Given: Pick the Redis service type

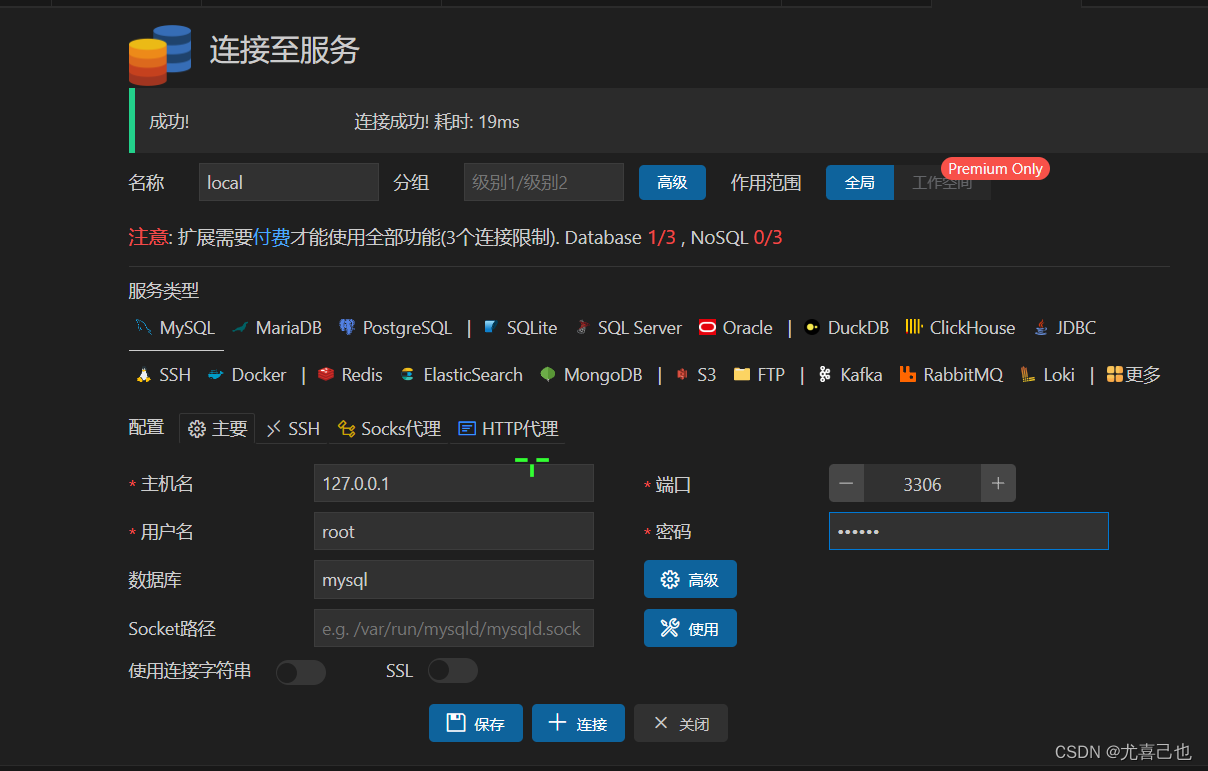Looking at the screenshot, I should [350, 375].
